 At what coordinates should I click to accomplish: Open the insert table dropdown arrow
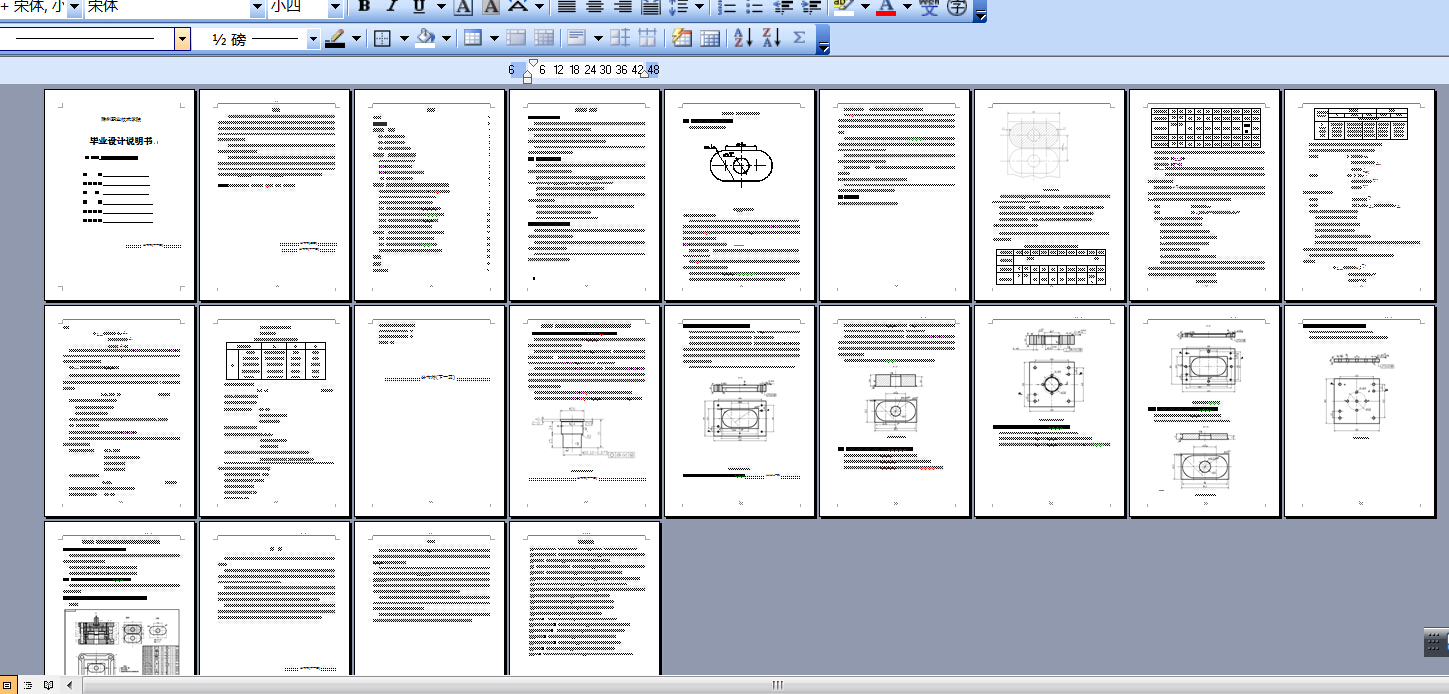[494, 39]
